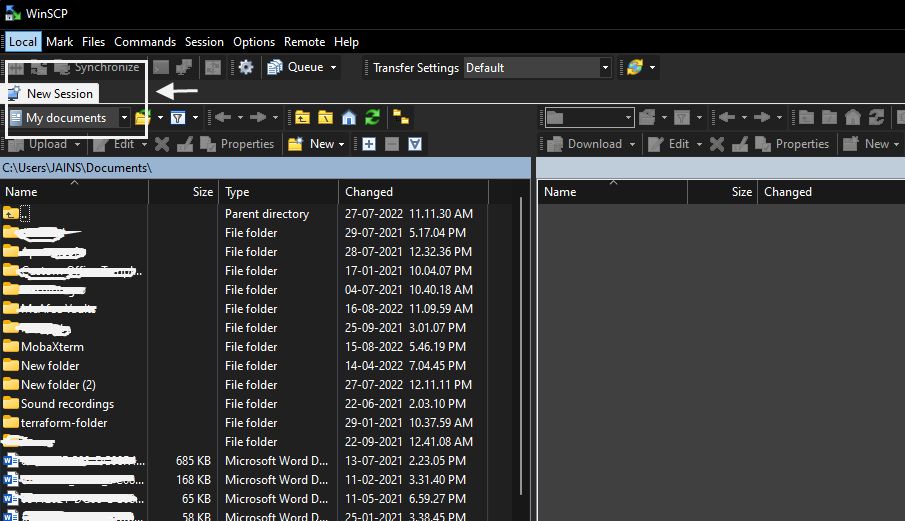This screenshot has height=521, width=905.
Task: Go to the local home directory
Action: tap(349, 118)
